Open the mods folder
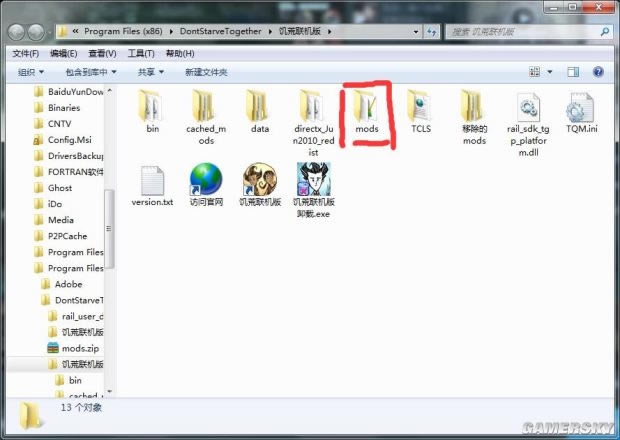Viewport: 620px width, 440px height. click(367, 111)
